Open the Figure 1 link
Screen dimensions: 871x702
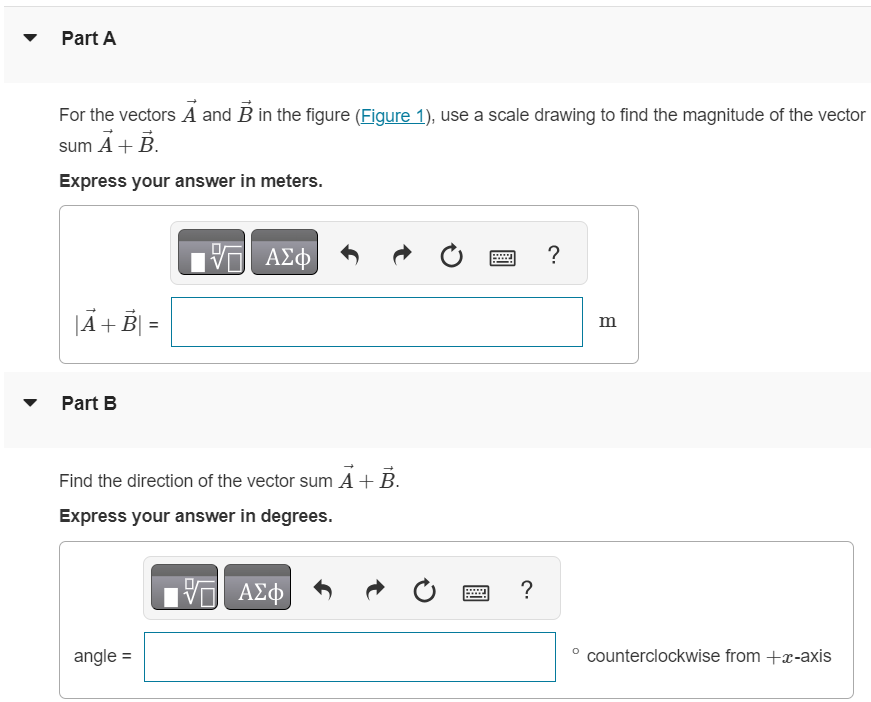[x=393, y=116]
